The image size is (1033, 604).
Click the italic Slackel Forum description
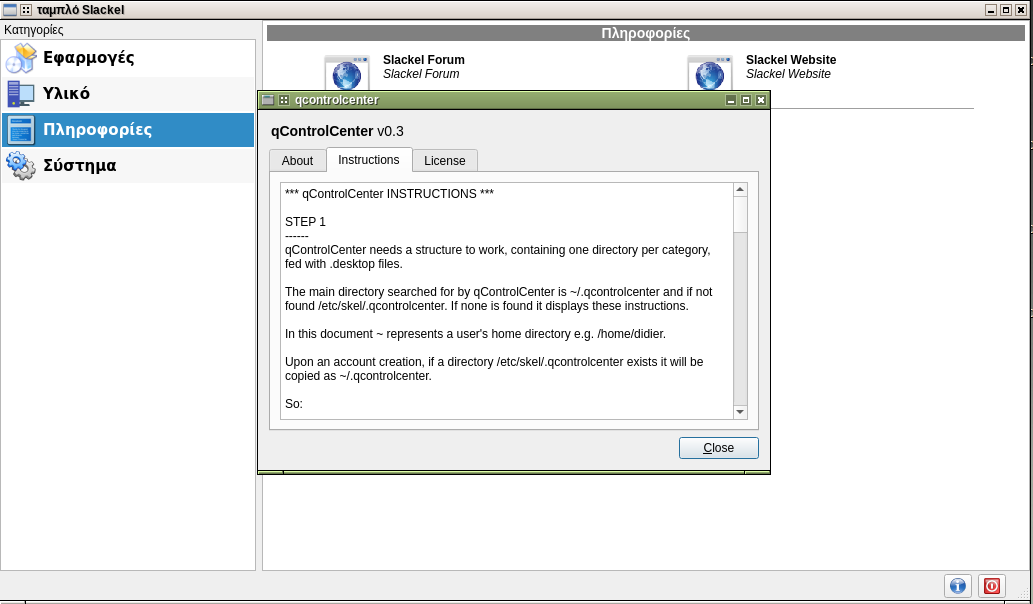pyautogui.click(x=421, y=74)
